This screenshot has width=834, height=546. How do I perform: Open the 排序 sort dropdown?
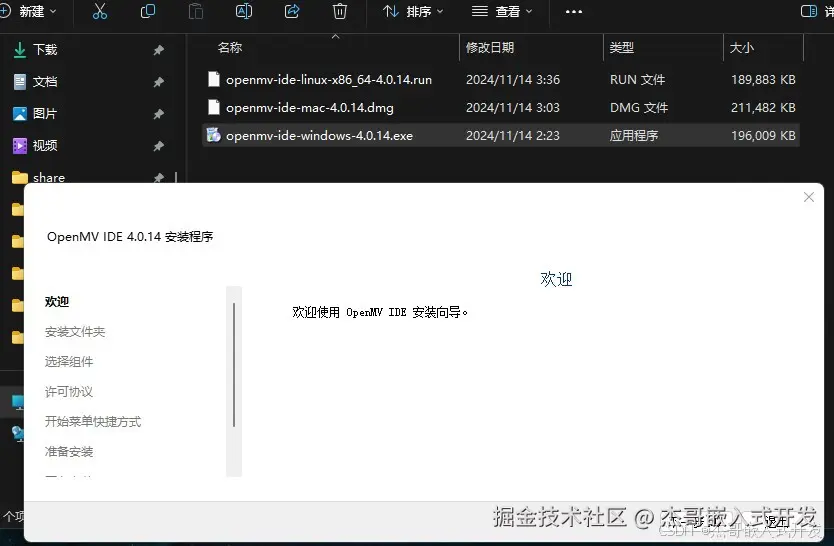tap(413, 11)
